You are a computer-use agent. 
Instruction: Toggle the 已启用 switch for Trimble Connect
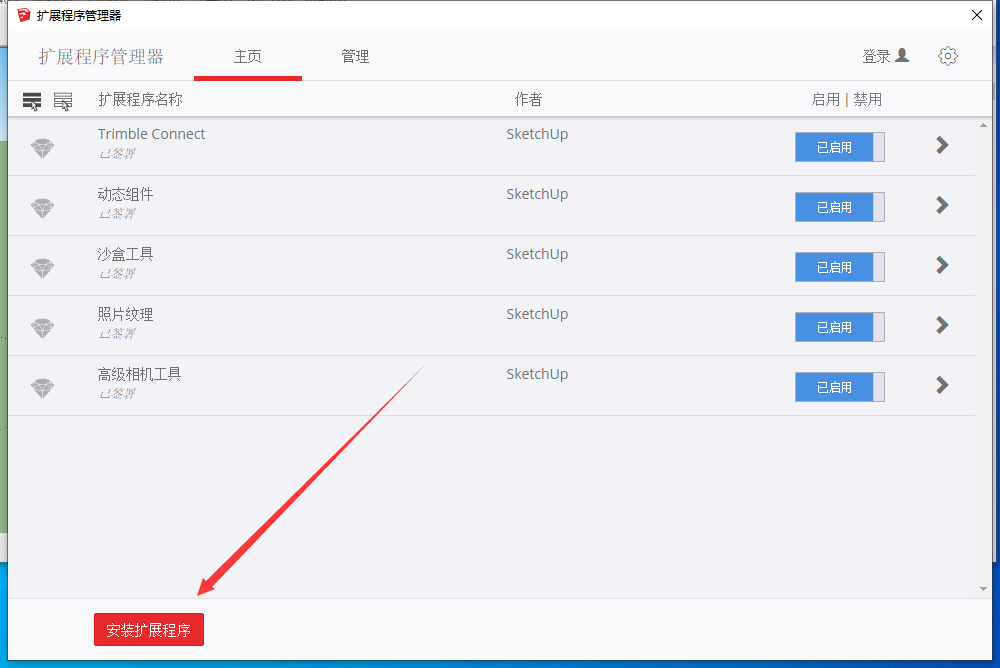839,147
